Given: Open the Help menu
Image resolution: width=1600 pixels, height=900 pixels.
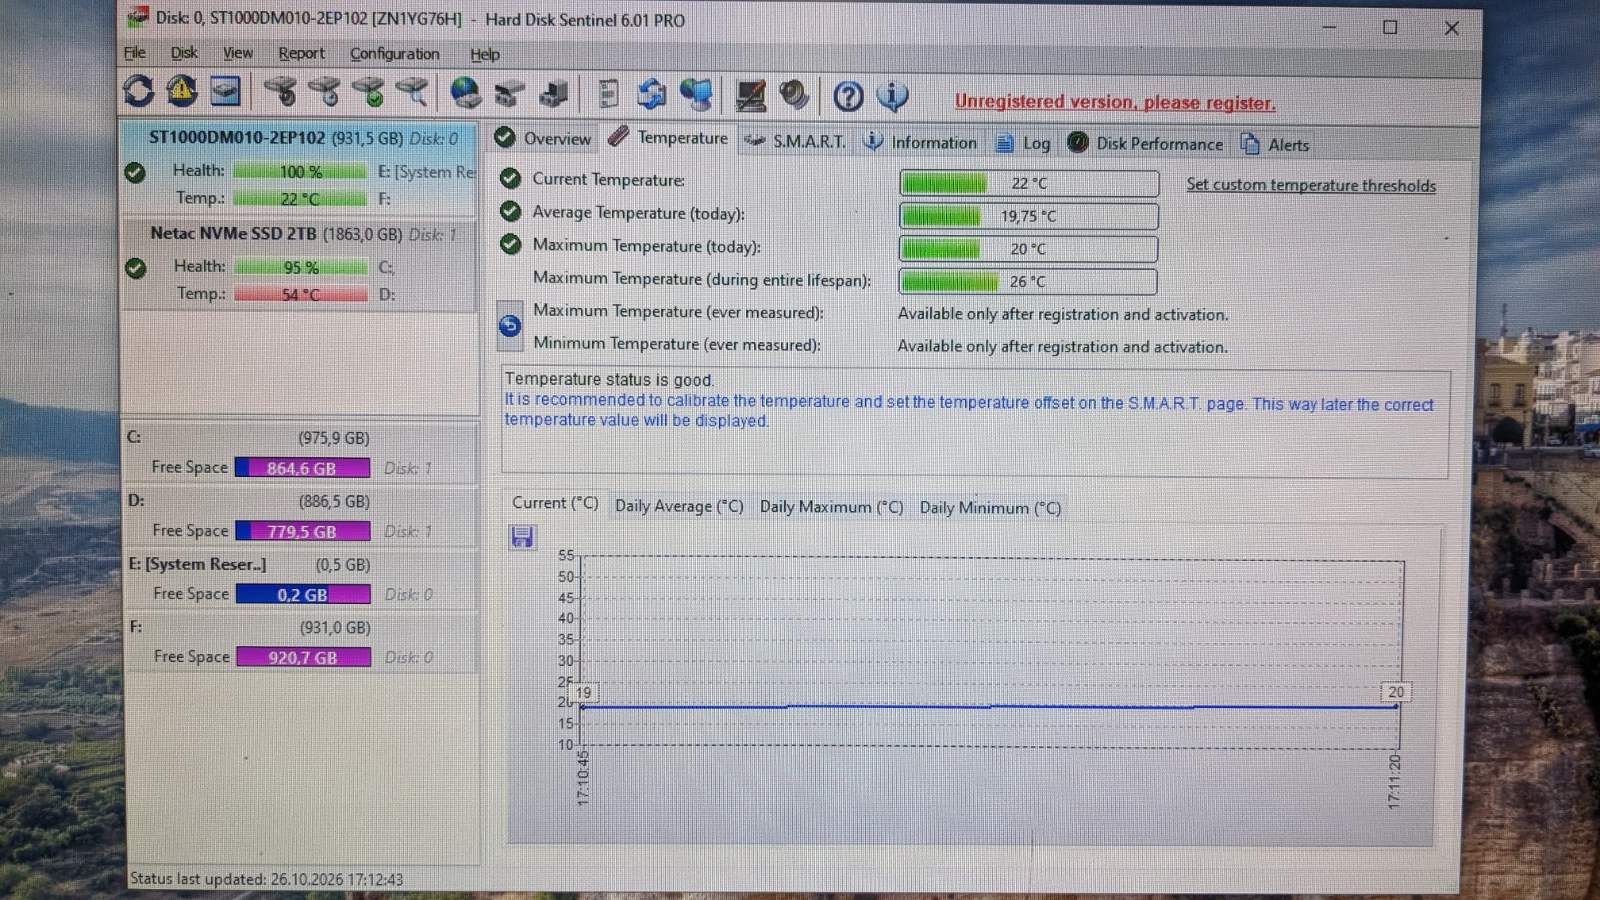Looking at the screenshot, I should click(485, 55).
